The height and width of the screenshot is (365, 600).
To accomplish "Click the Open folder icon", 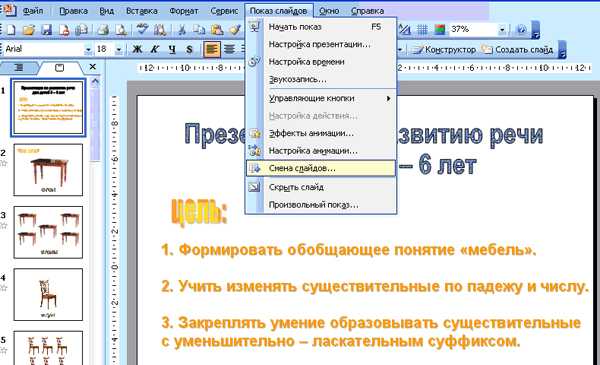I will click(29, 29).
